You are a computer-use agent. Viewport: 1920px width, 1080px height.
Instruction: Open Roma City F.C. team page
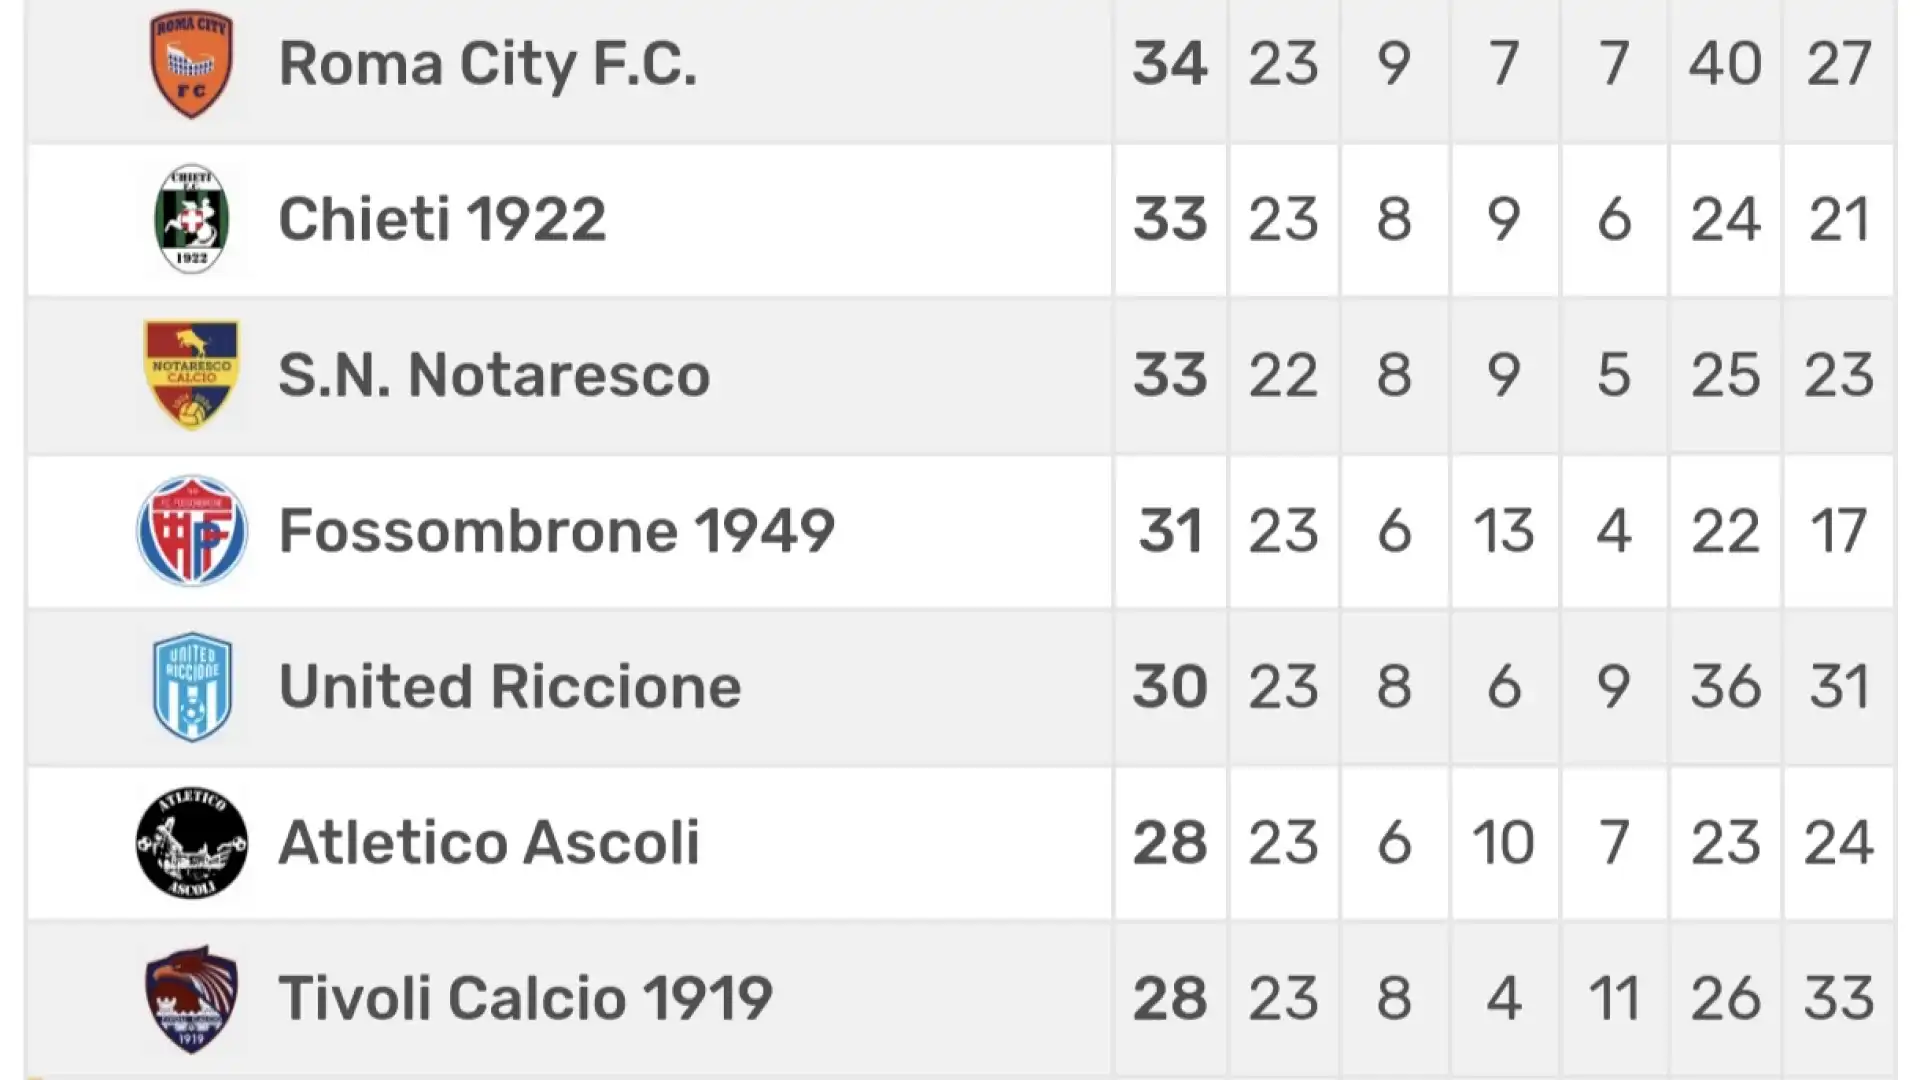[x=487, y=64]
